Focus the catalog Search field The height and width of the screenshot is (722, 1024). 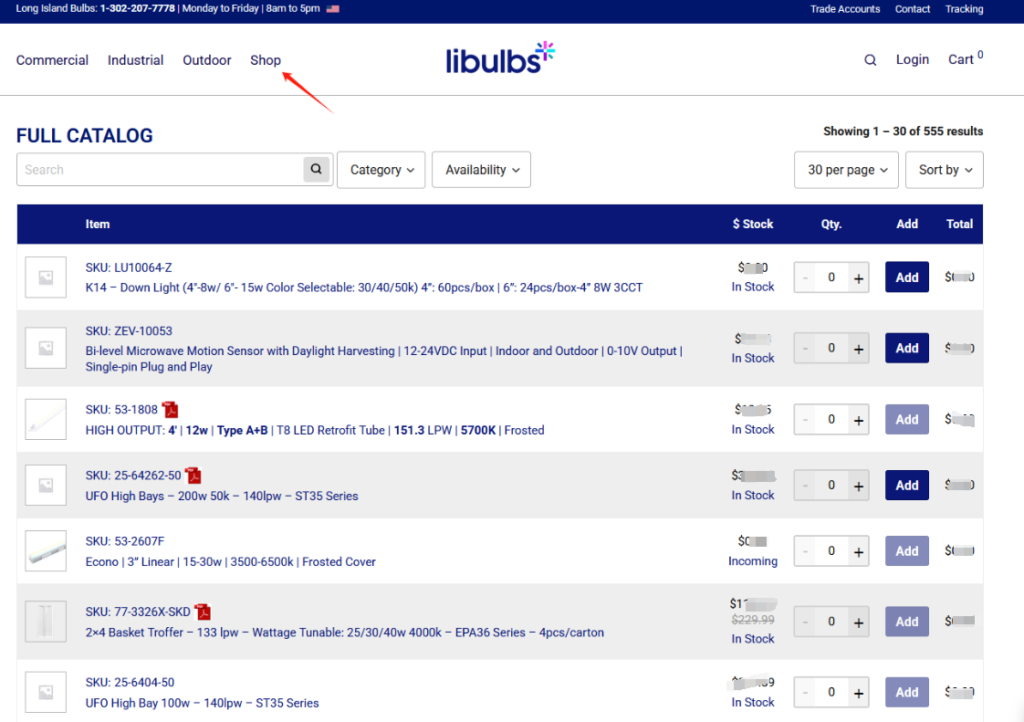click(161, 170)
